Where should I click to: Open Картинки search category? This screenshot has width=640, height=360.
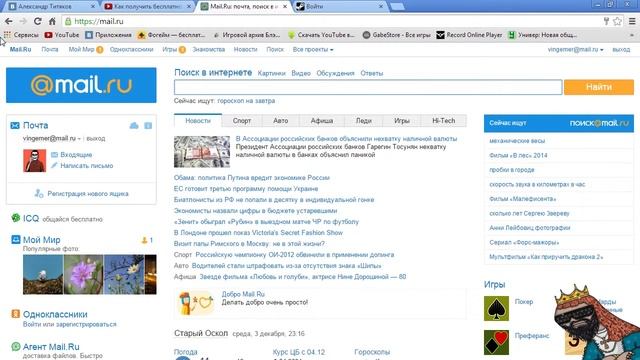[271, 73]
